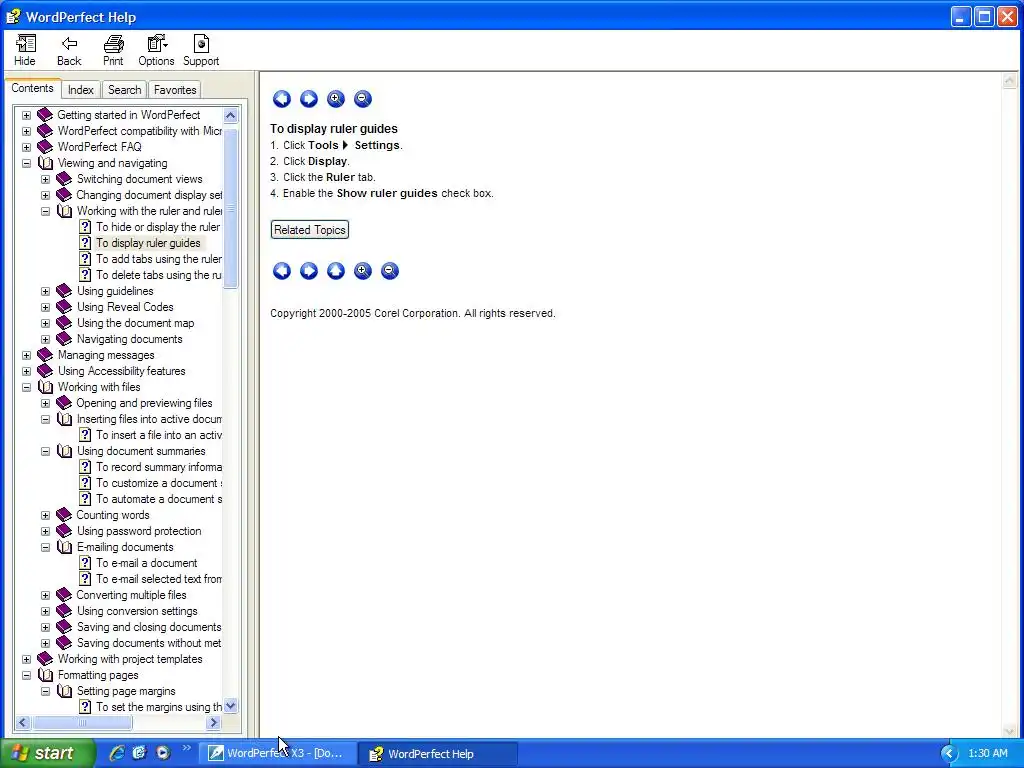Expand Working with project templates node

(x=26, y=659)
